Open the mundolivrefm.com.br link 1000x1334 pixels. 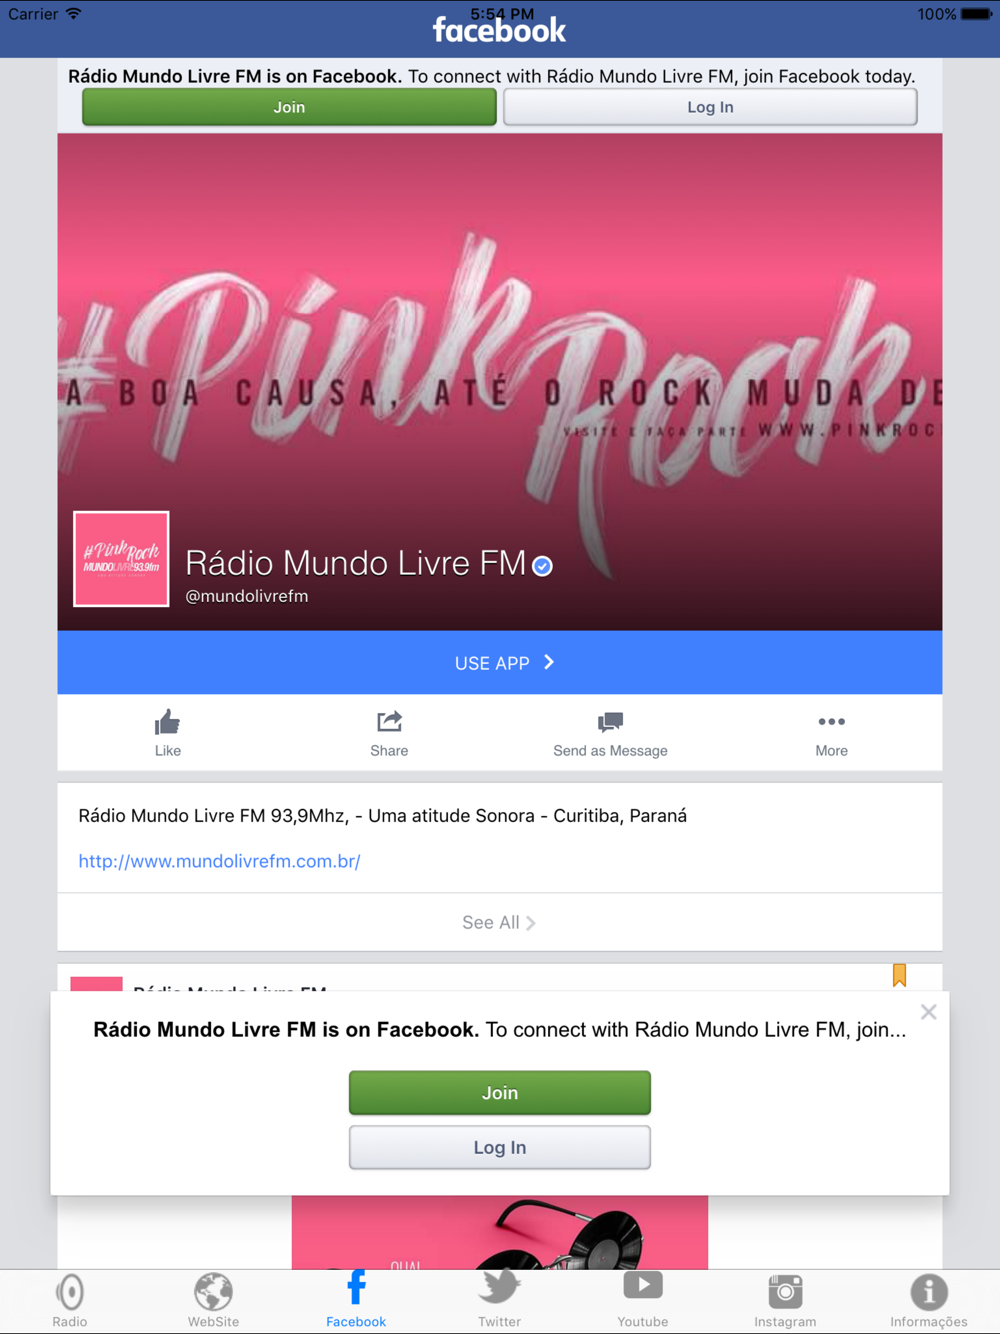pyautogui.click(x=219, y=861)
